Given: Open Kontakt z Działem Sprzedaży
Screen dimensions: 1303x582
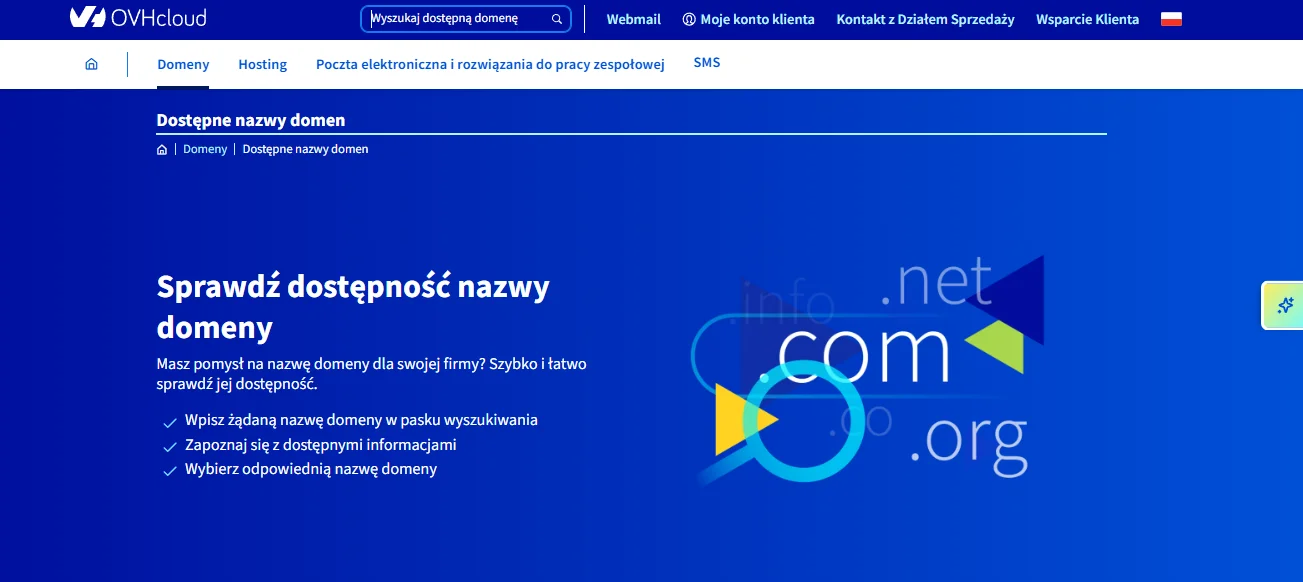Looking at the screenshot, I should coord(925,19).
